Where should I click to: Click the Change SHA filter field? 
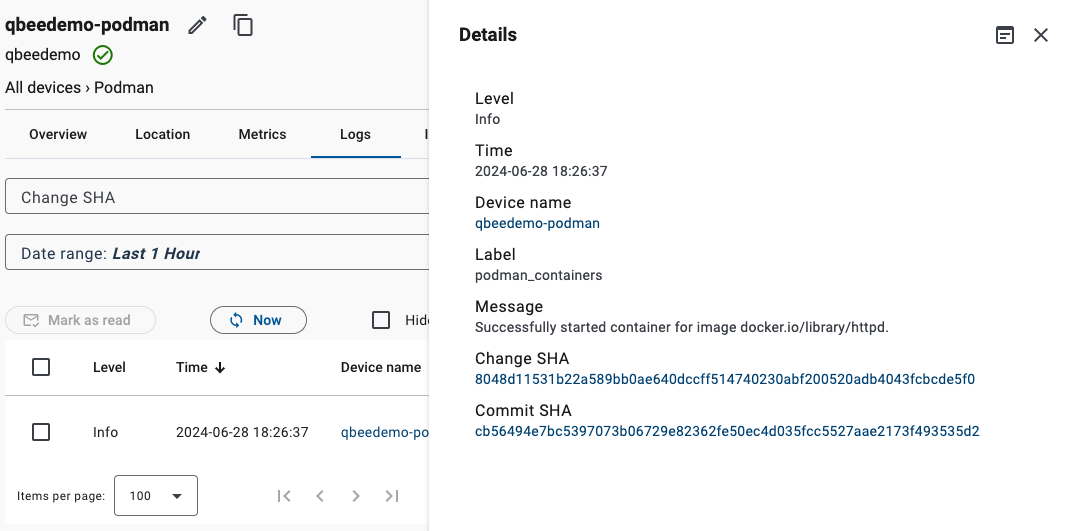point(216,197)
